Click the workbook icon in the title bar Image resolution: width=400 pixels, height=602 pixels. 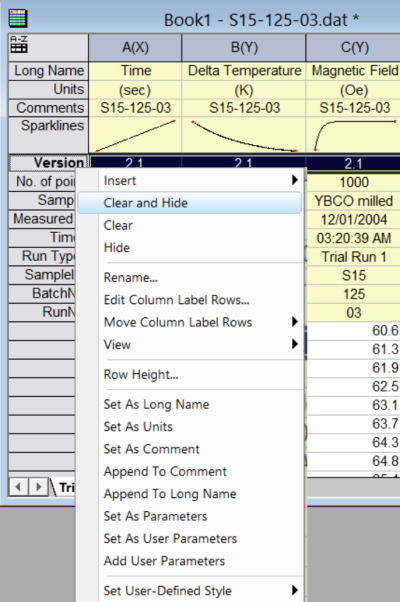tap(18, 18)
